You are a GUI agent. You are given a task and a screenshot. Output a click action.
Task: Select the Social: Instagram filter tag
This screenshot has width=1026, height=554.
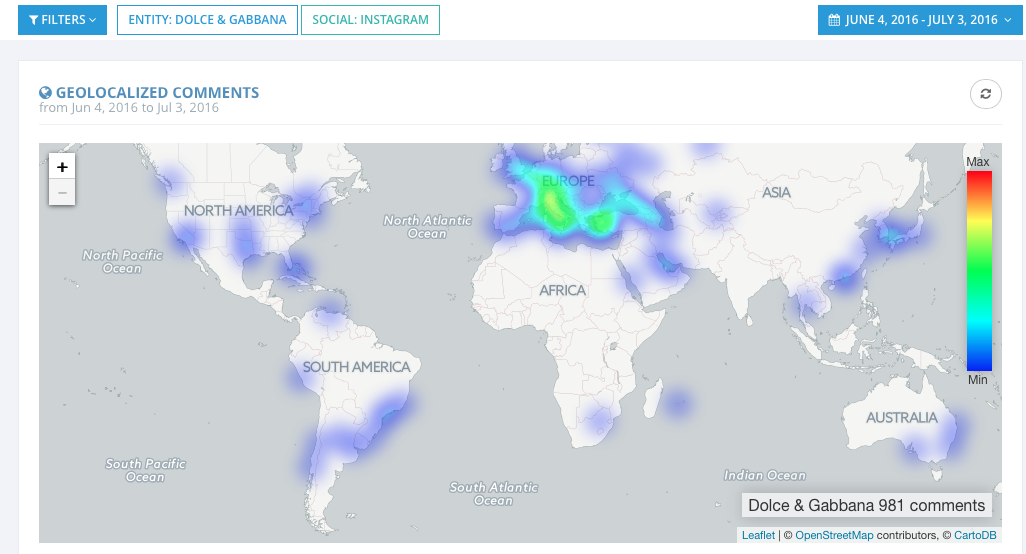(x=370, y=20)
